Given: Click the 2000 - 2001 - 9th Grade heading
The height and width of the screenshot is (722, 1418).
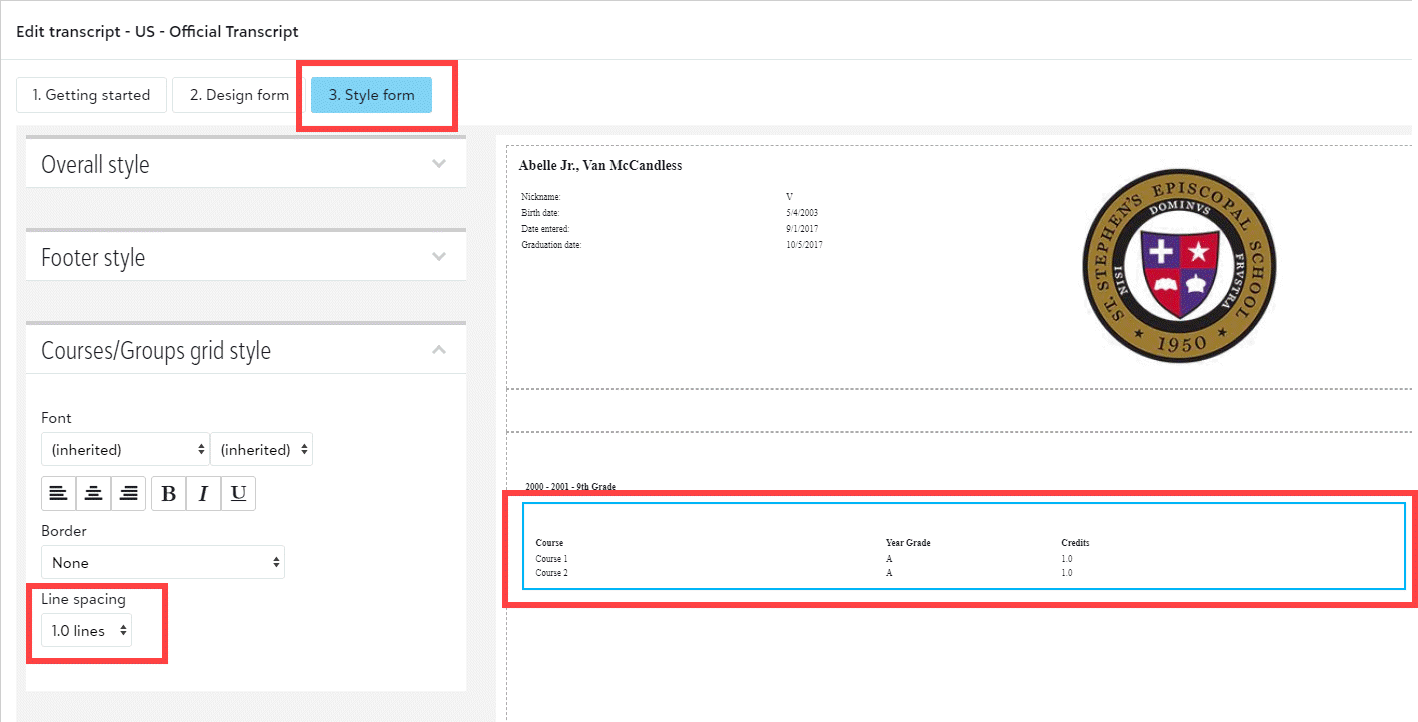Looking at the screenshot, I should [571, 487].
